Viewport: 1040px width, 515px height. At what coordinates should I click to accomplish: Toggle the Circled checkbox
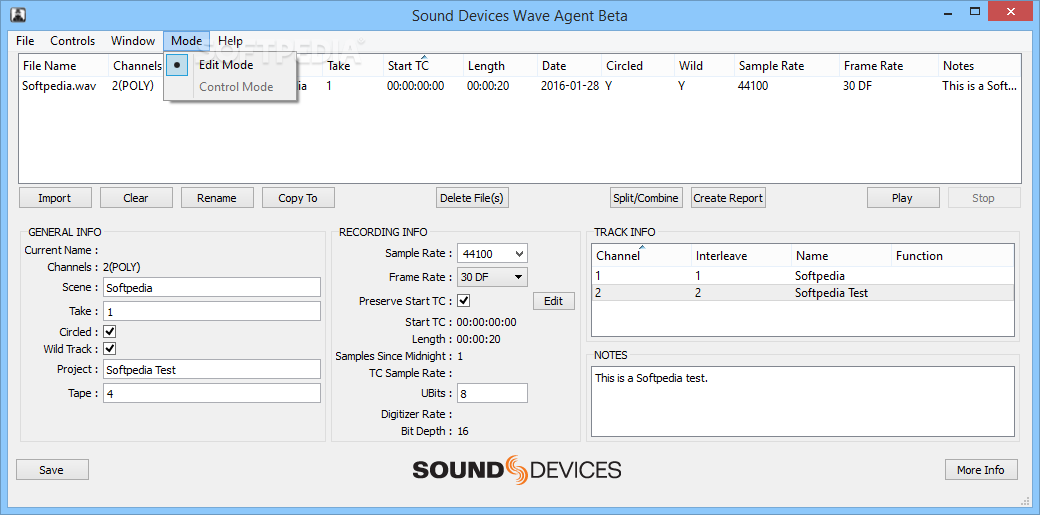(x=110, y=331)
